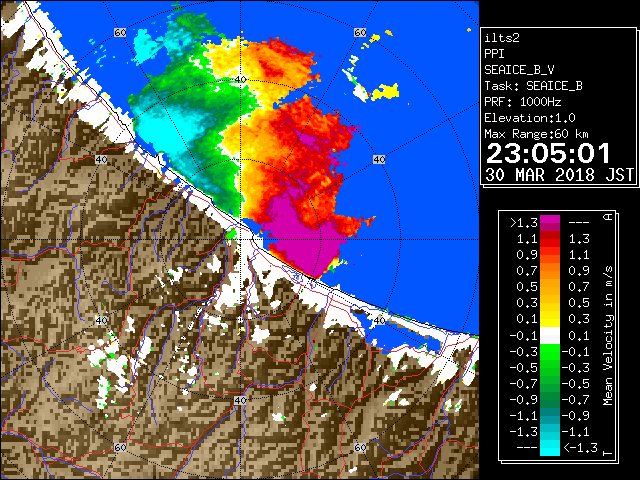The image size is (640, 480).
Task: Click the '>1.3' legend label
Action: pos(524,223)
